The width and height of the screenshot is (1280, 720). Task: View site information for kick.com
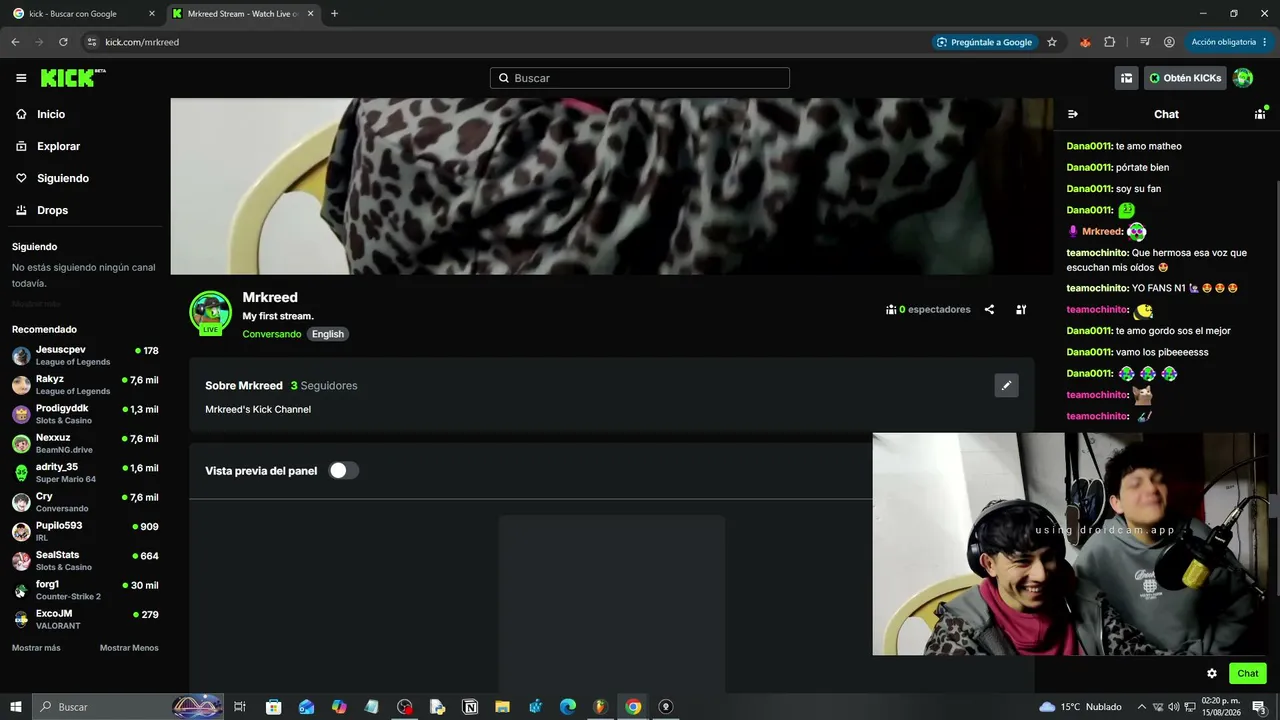[92, 42]
